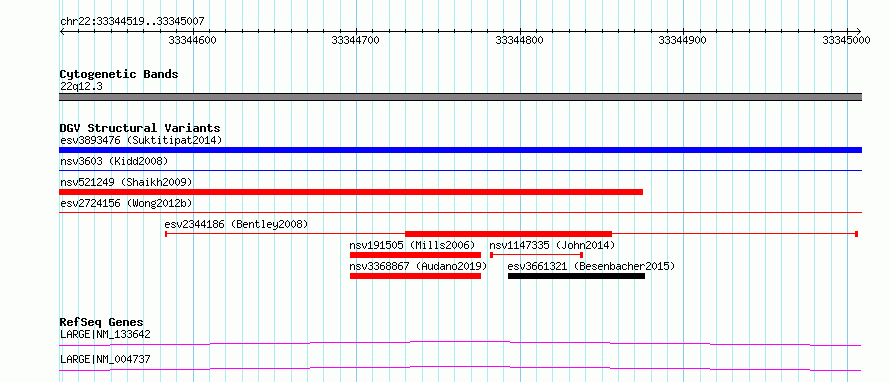Image resolution: width=890 pixels, height=382 pixels.
Task: Select the red bar under nsv3368867
Action: pos(415,276)
